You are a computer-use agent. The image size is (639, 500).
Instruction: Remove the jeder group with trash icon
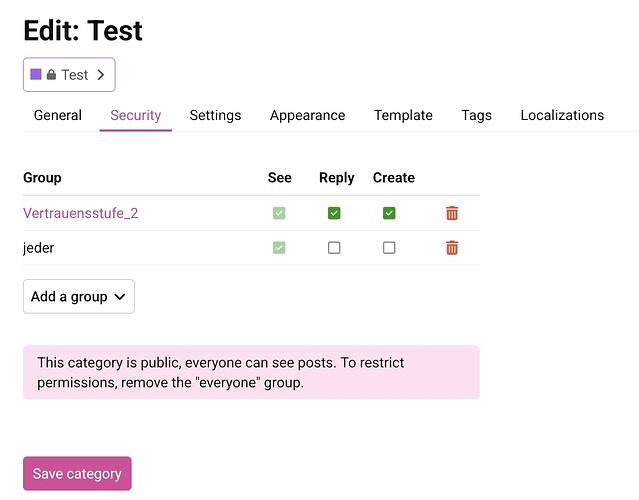click(452, 247)
